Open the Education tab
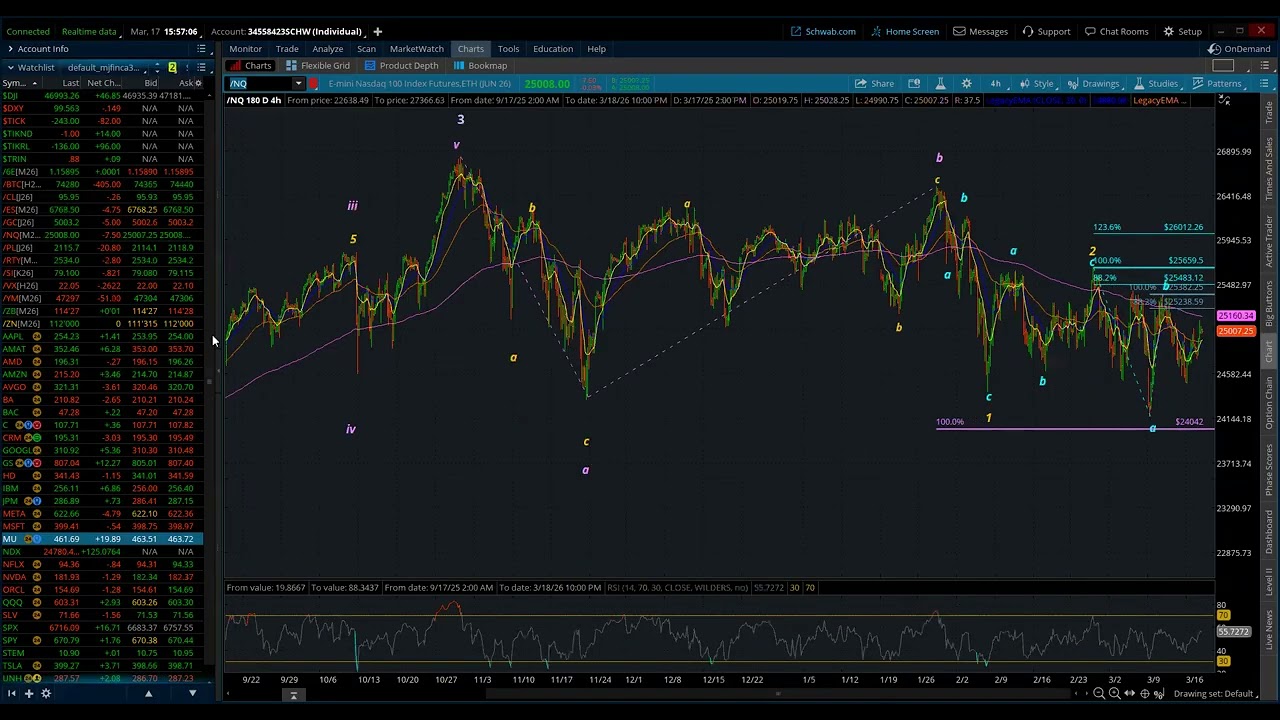This screenshot has height=720, width=1280. pyautogui.click(x=552, y=49)
